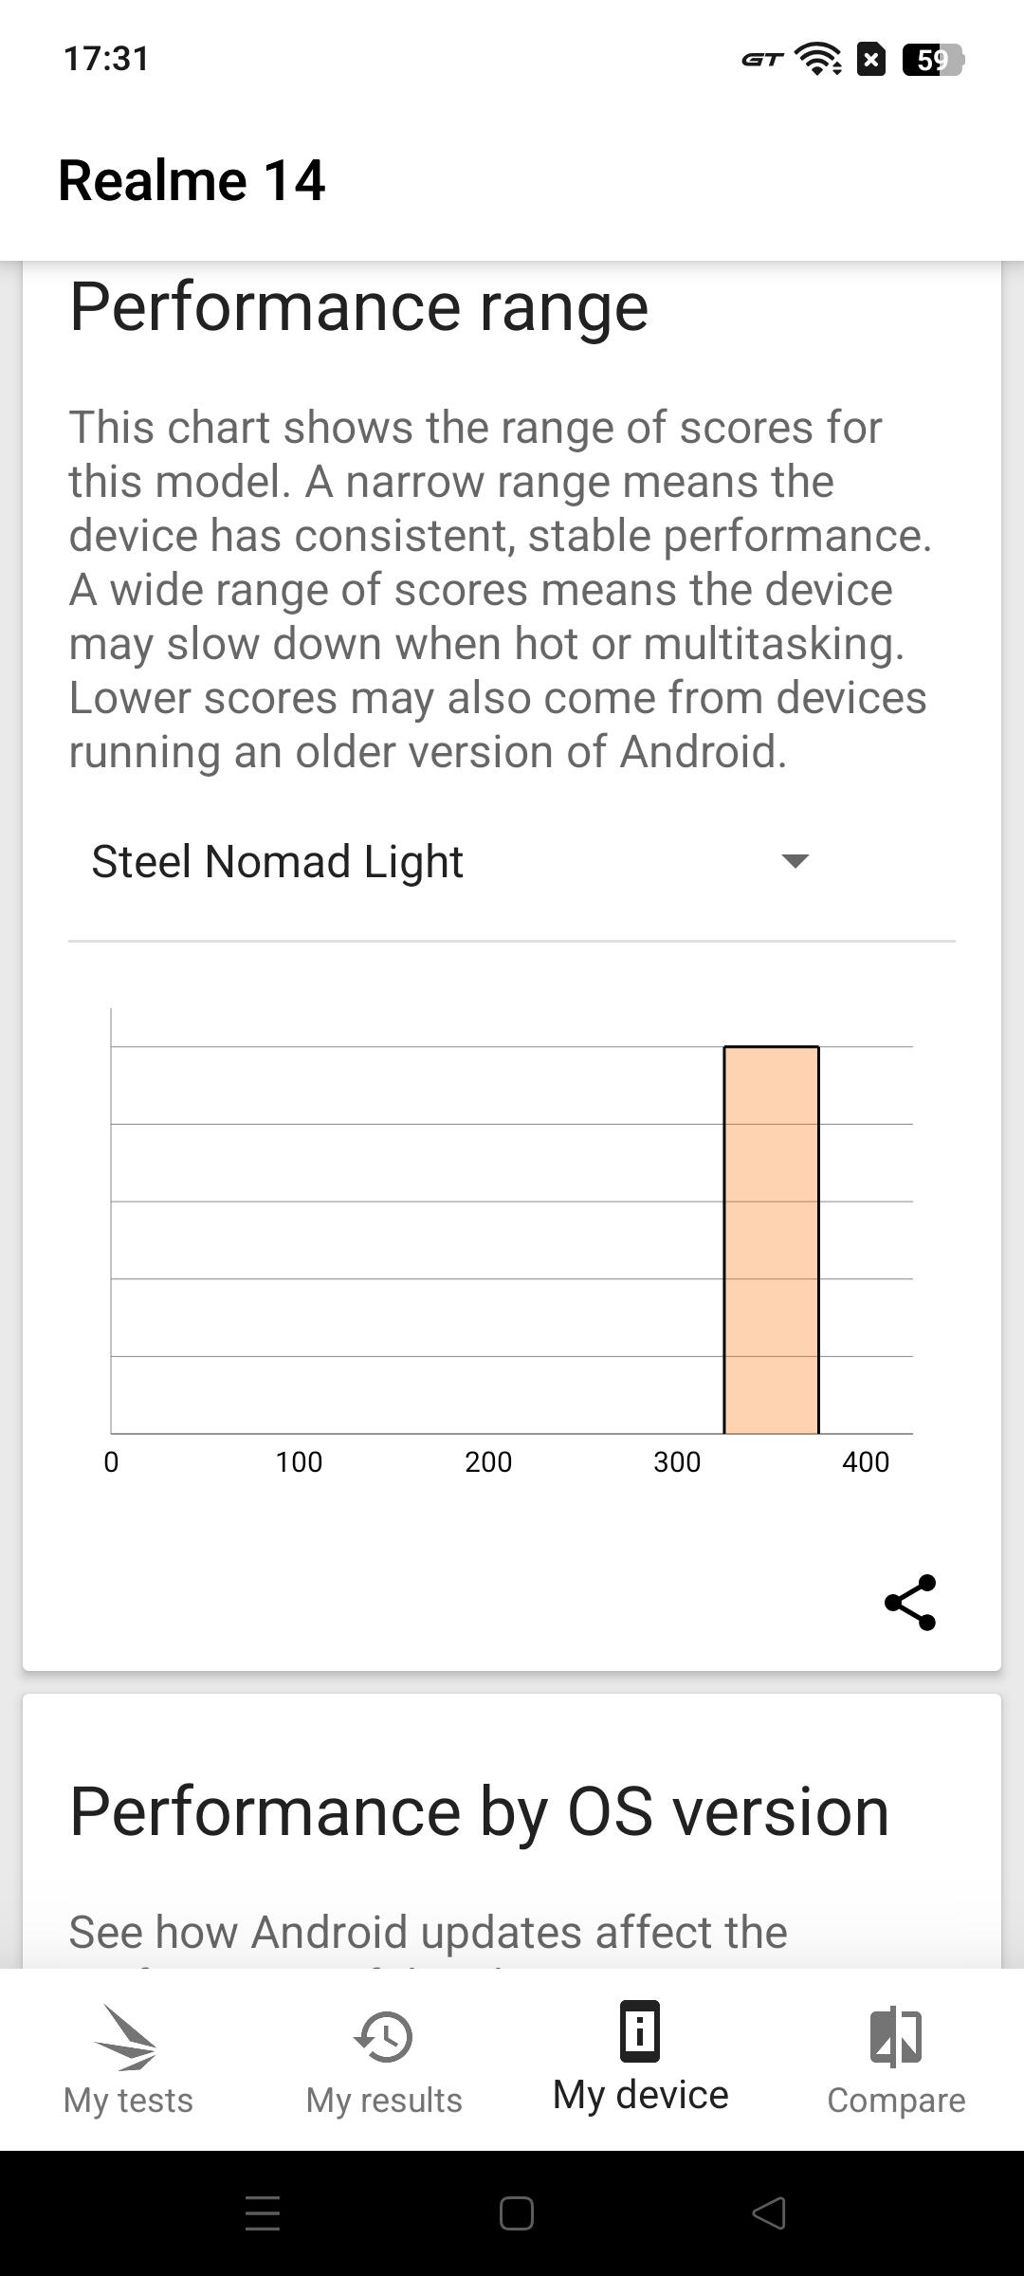Tap the share icon below the chart
Image resolution: width=1024 pixels, height=2276 pixels.
[910, 1602]
